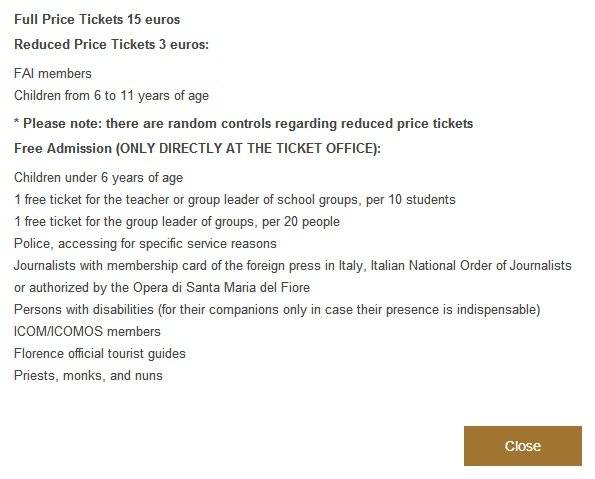Click the ICOM/ICOMOS members line
The image size is (595, 479).
(x=87, y=331)
